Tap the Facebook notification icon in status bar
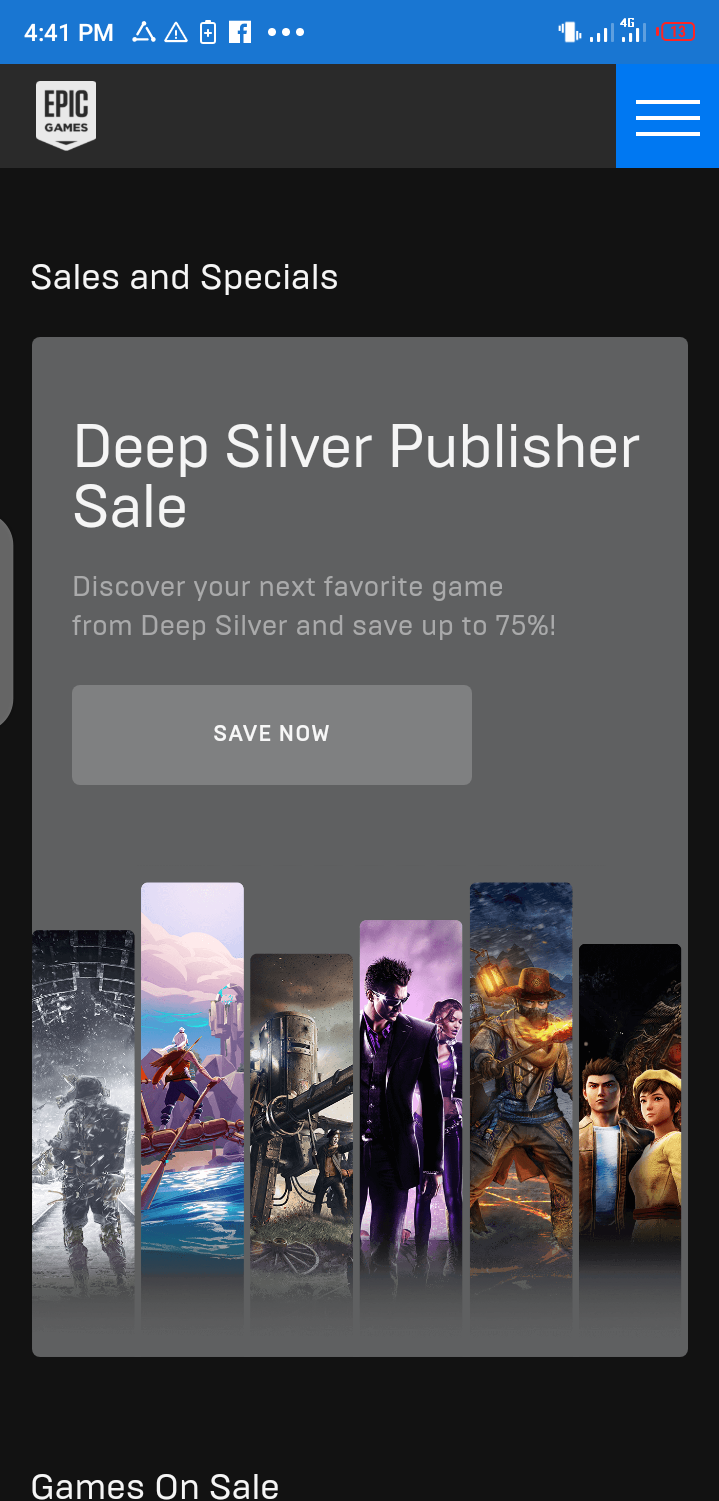This screenshot has height=1501, width=719. click(x=240, y=32)
